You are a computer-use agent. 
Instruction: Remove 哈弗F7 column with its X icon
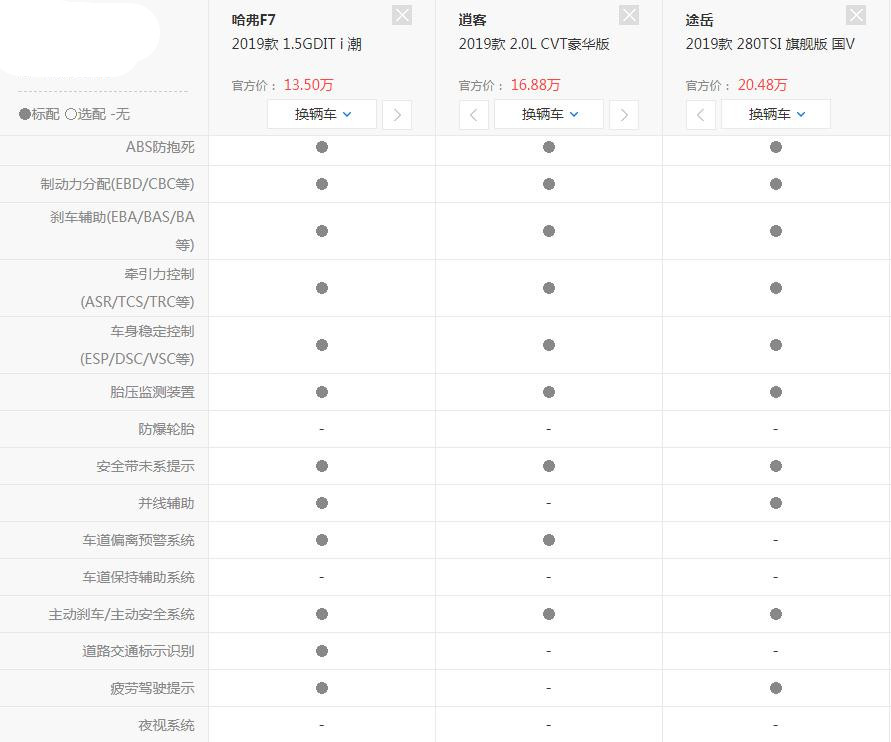(402, 15)
